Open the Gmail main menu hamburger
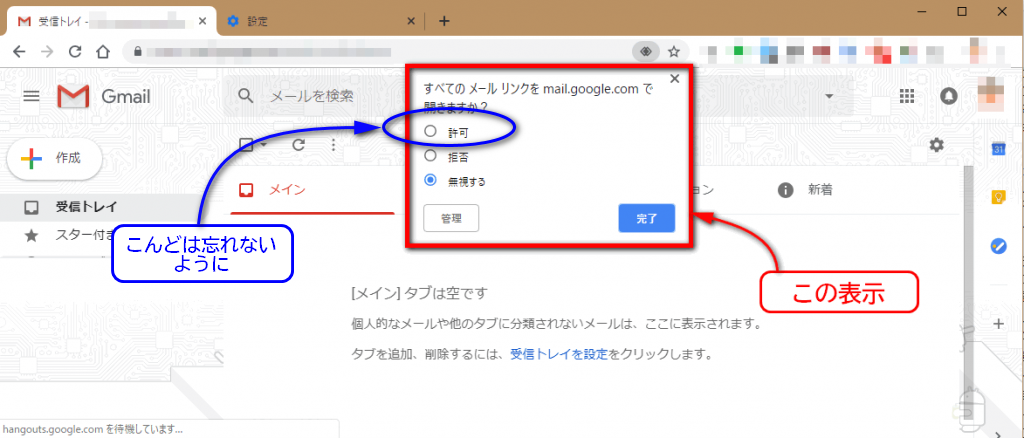Image resolution: width=1024 pixels, height=438 pixels. pos(31,96)
